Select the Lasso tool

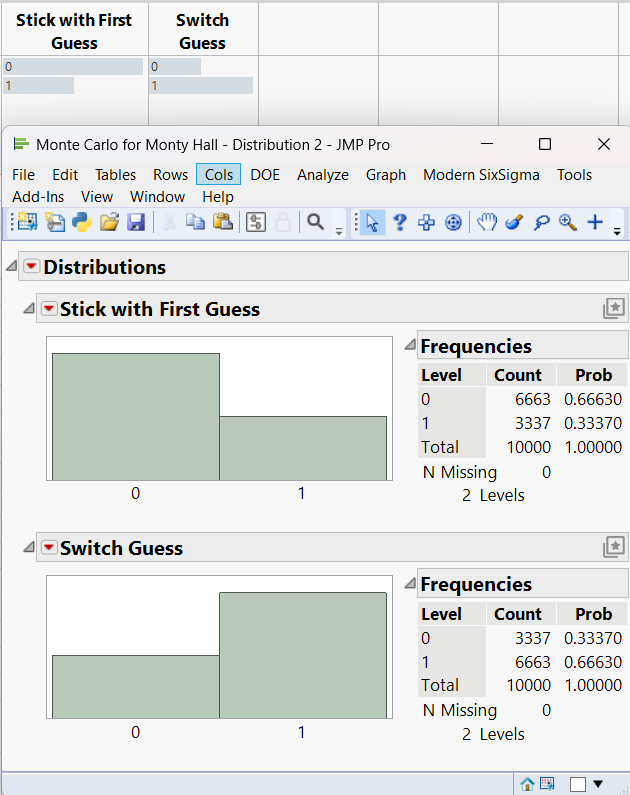(541, 222)
